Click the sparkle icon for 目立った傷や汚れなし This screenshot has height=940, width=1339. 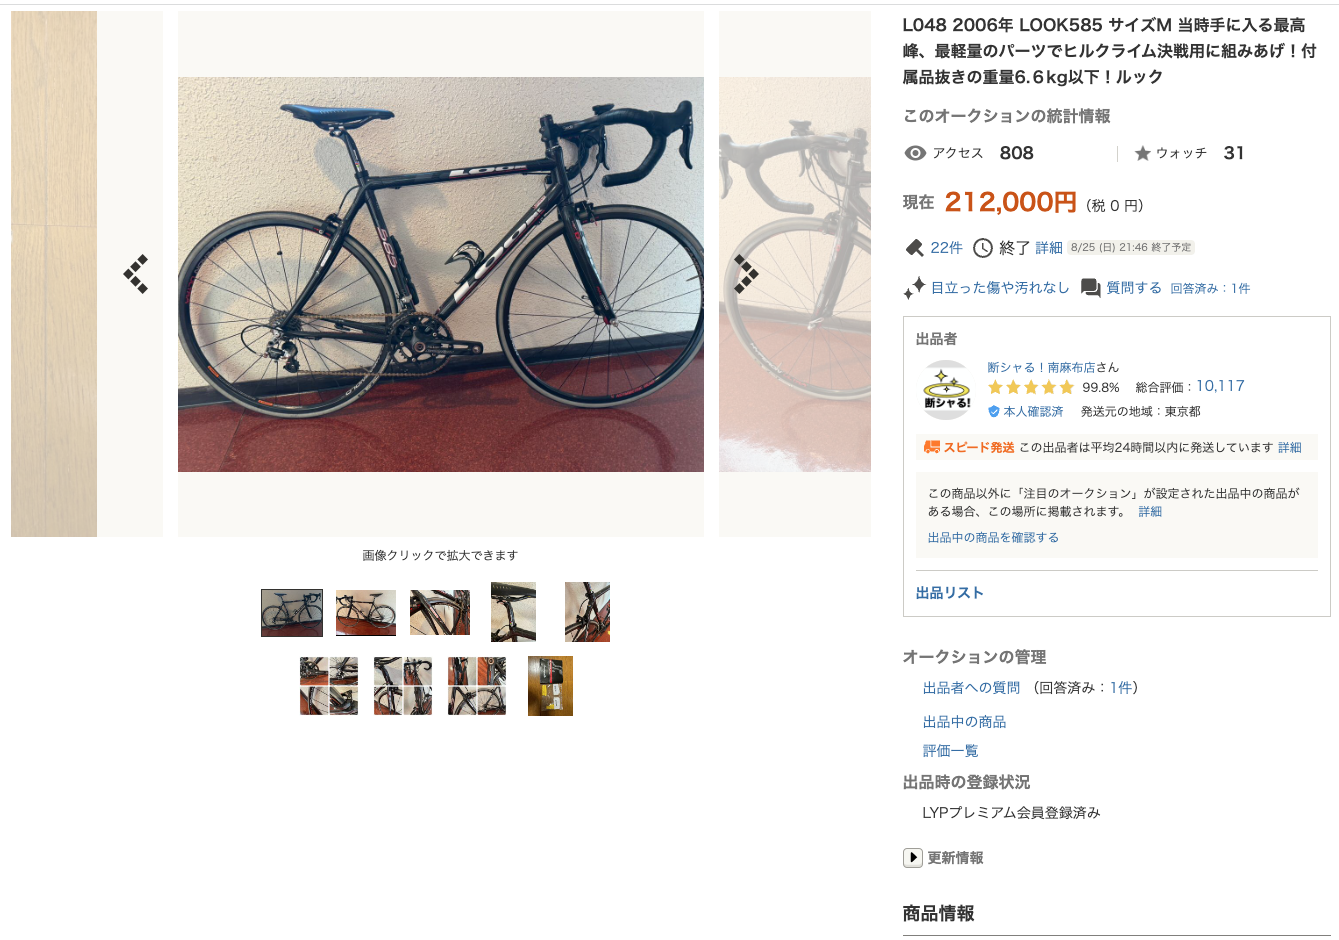(x=914, y=288)
